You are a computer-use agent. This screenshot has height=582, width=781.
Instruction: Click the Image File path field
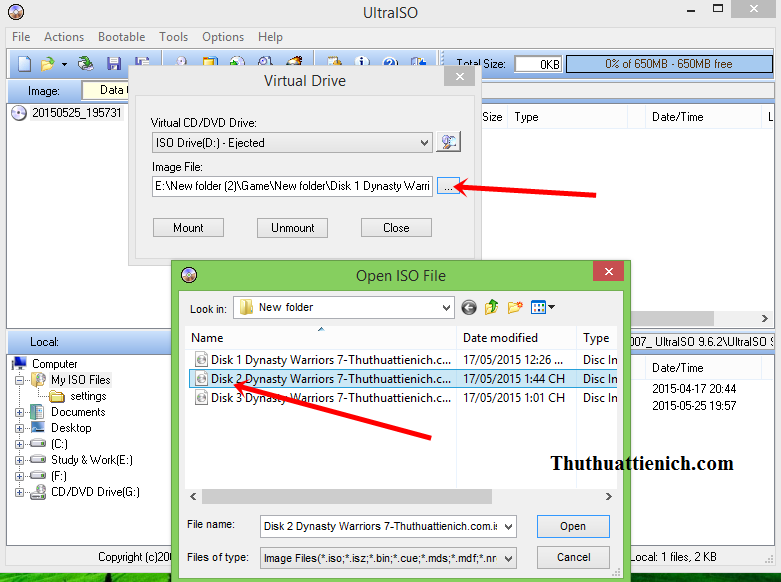pyautogui.click(x=292, y=186)
